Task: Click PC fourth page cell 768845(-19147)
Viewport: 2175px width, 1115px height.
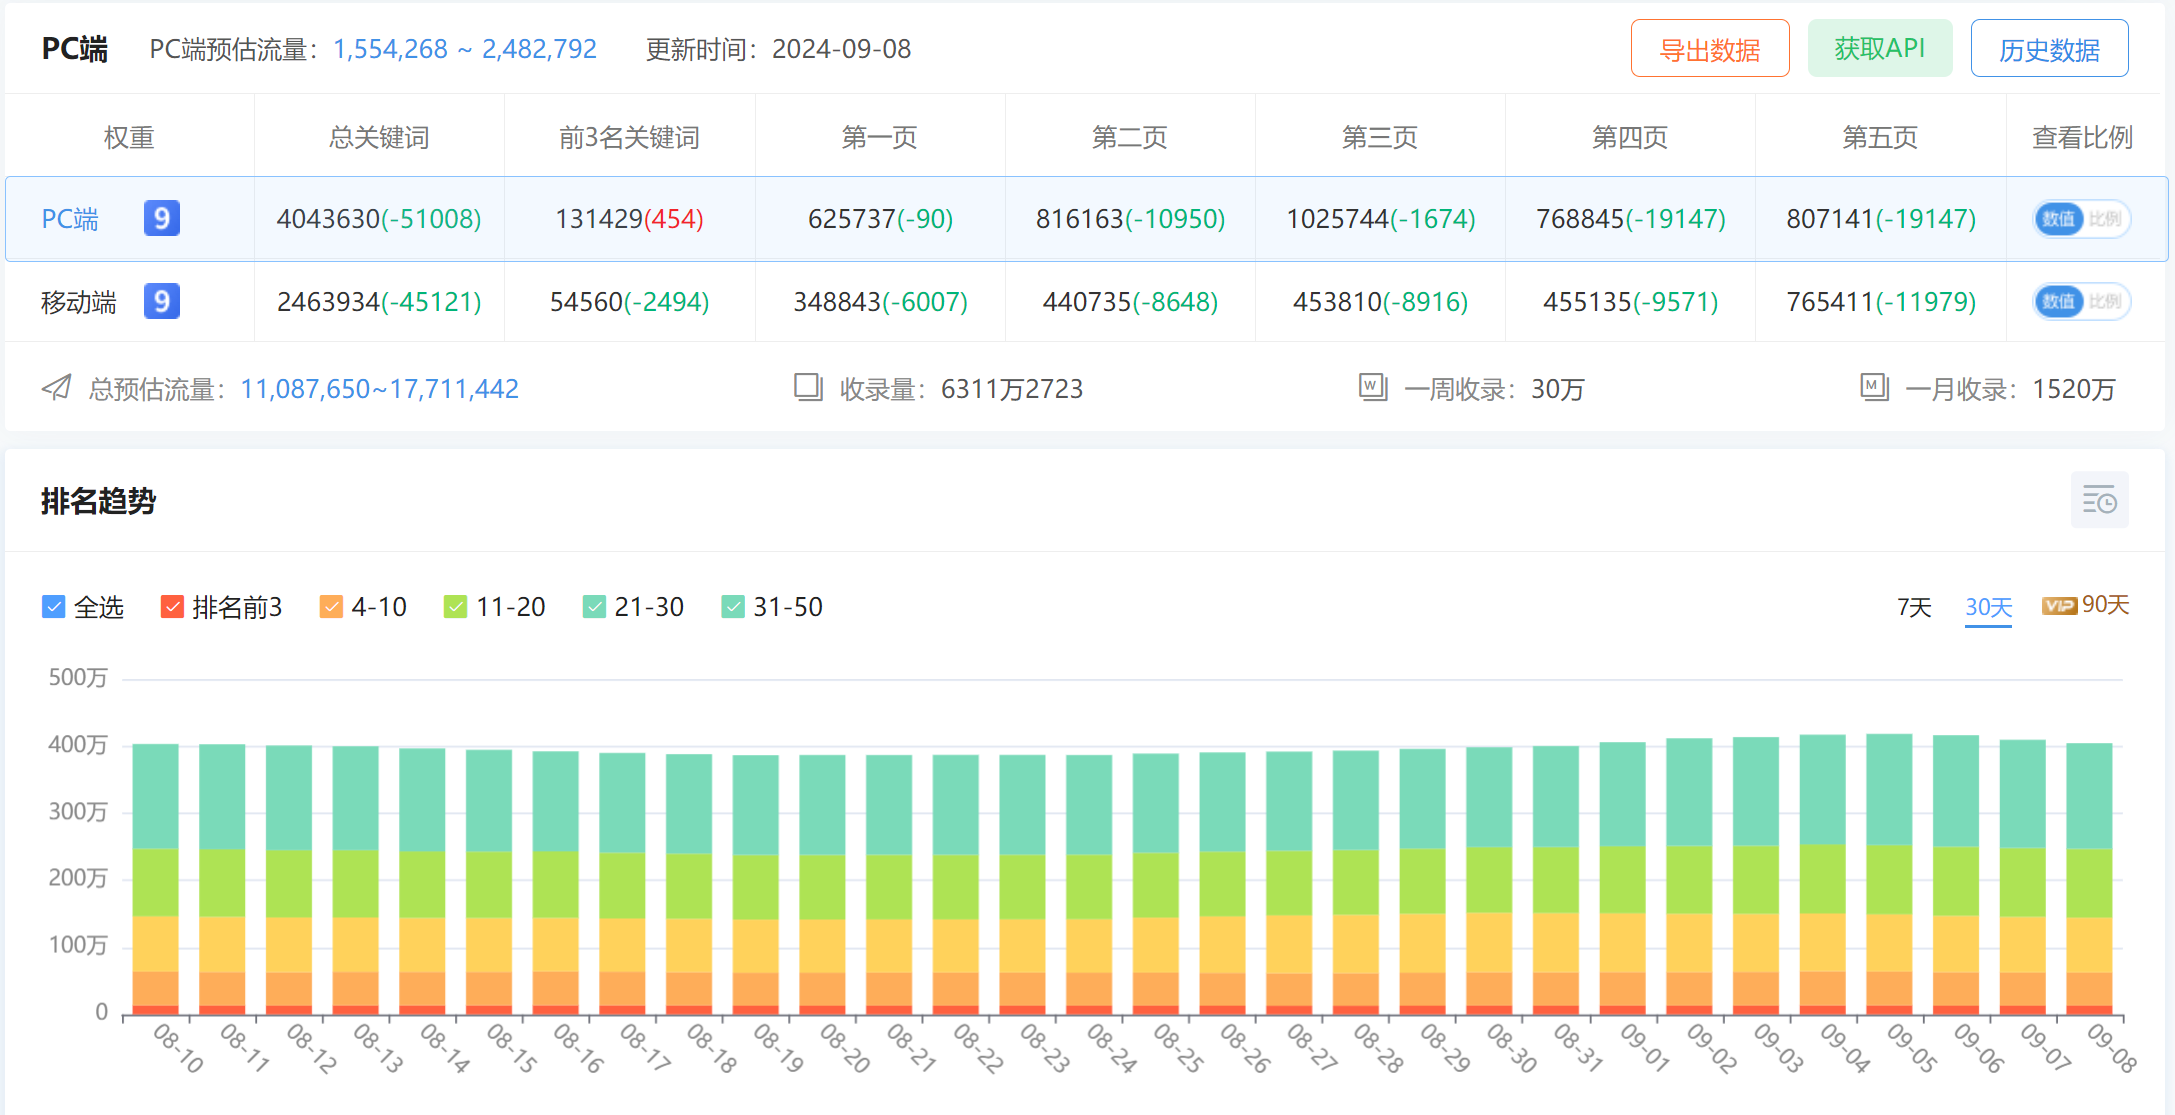Action: point(1630,219)
